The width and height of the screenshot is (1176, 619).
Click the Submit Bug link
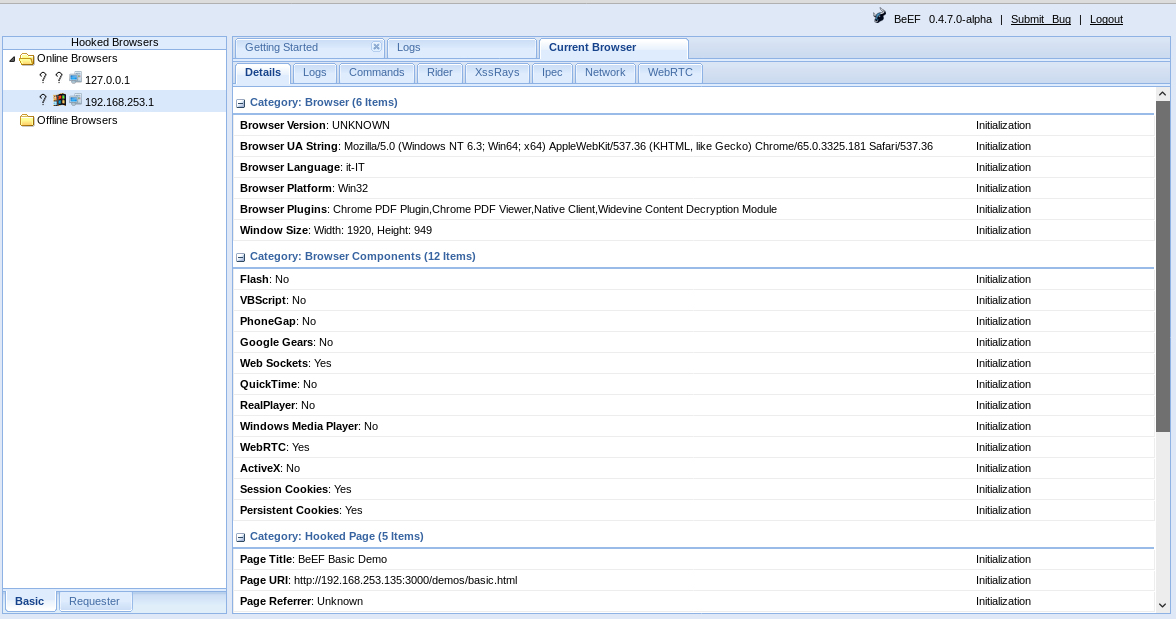[1040, 19]
